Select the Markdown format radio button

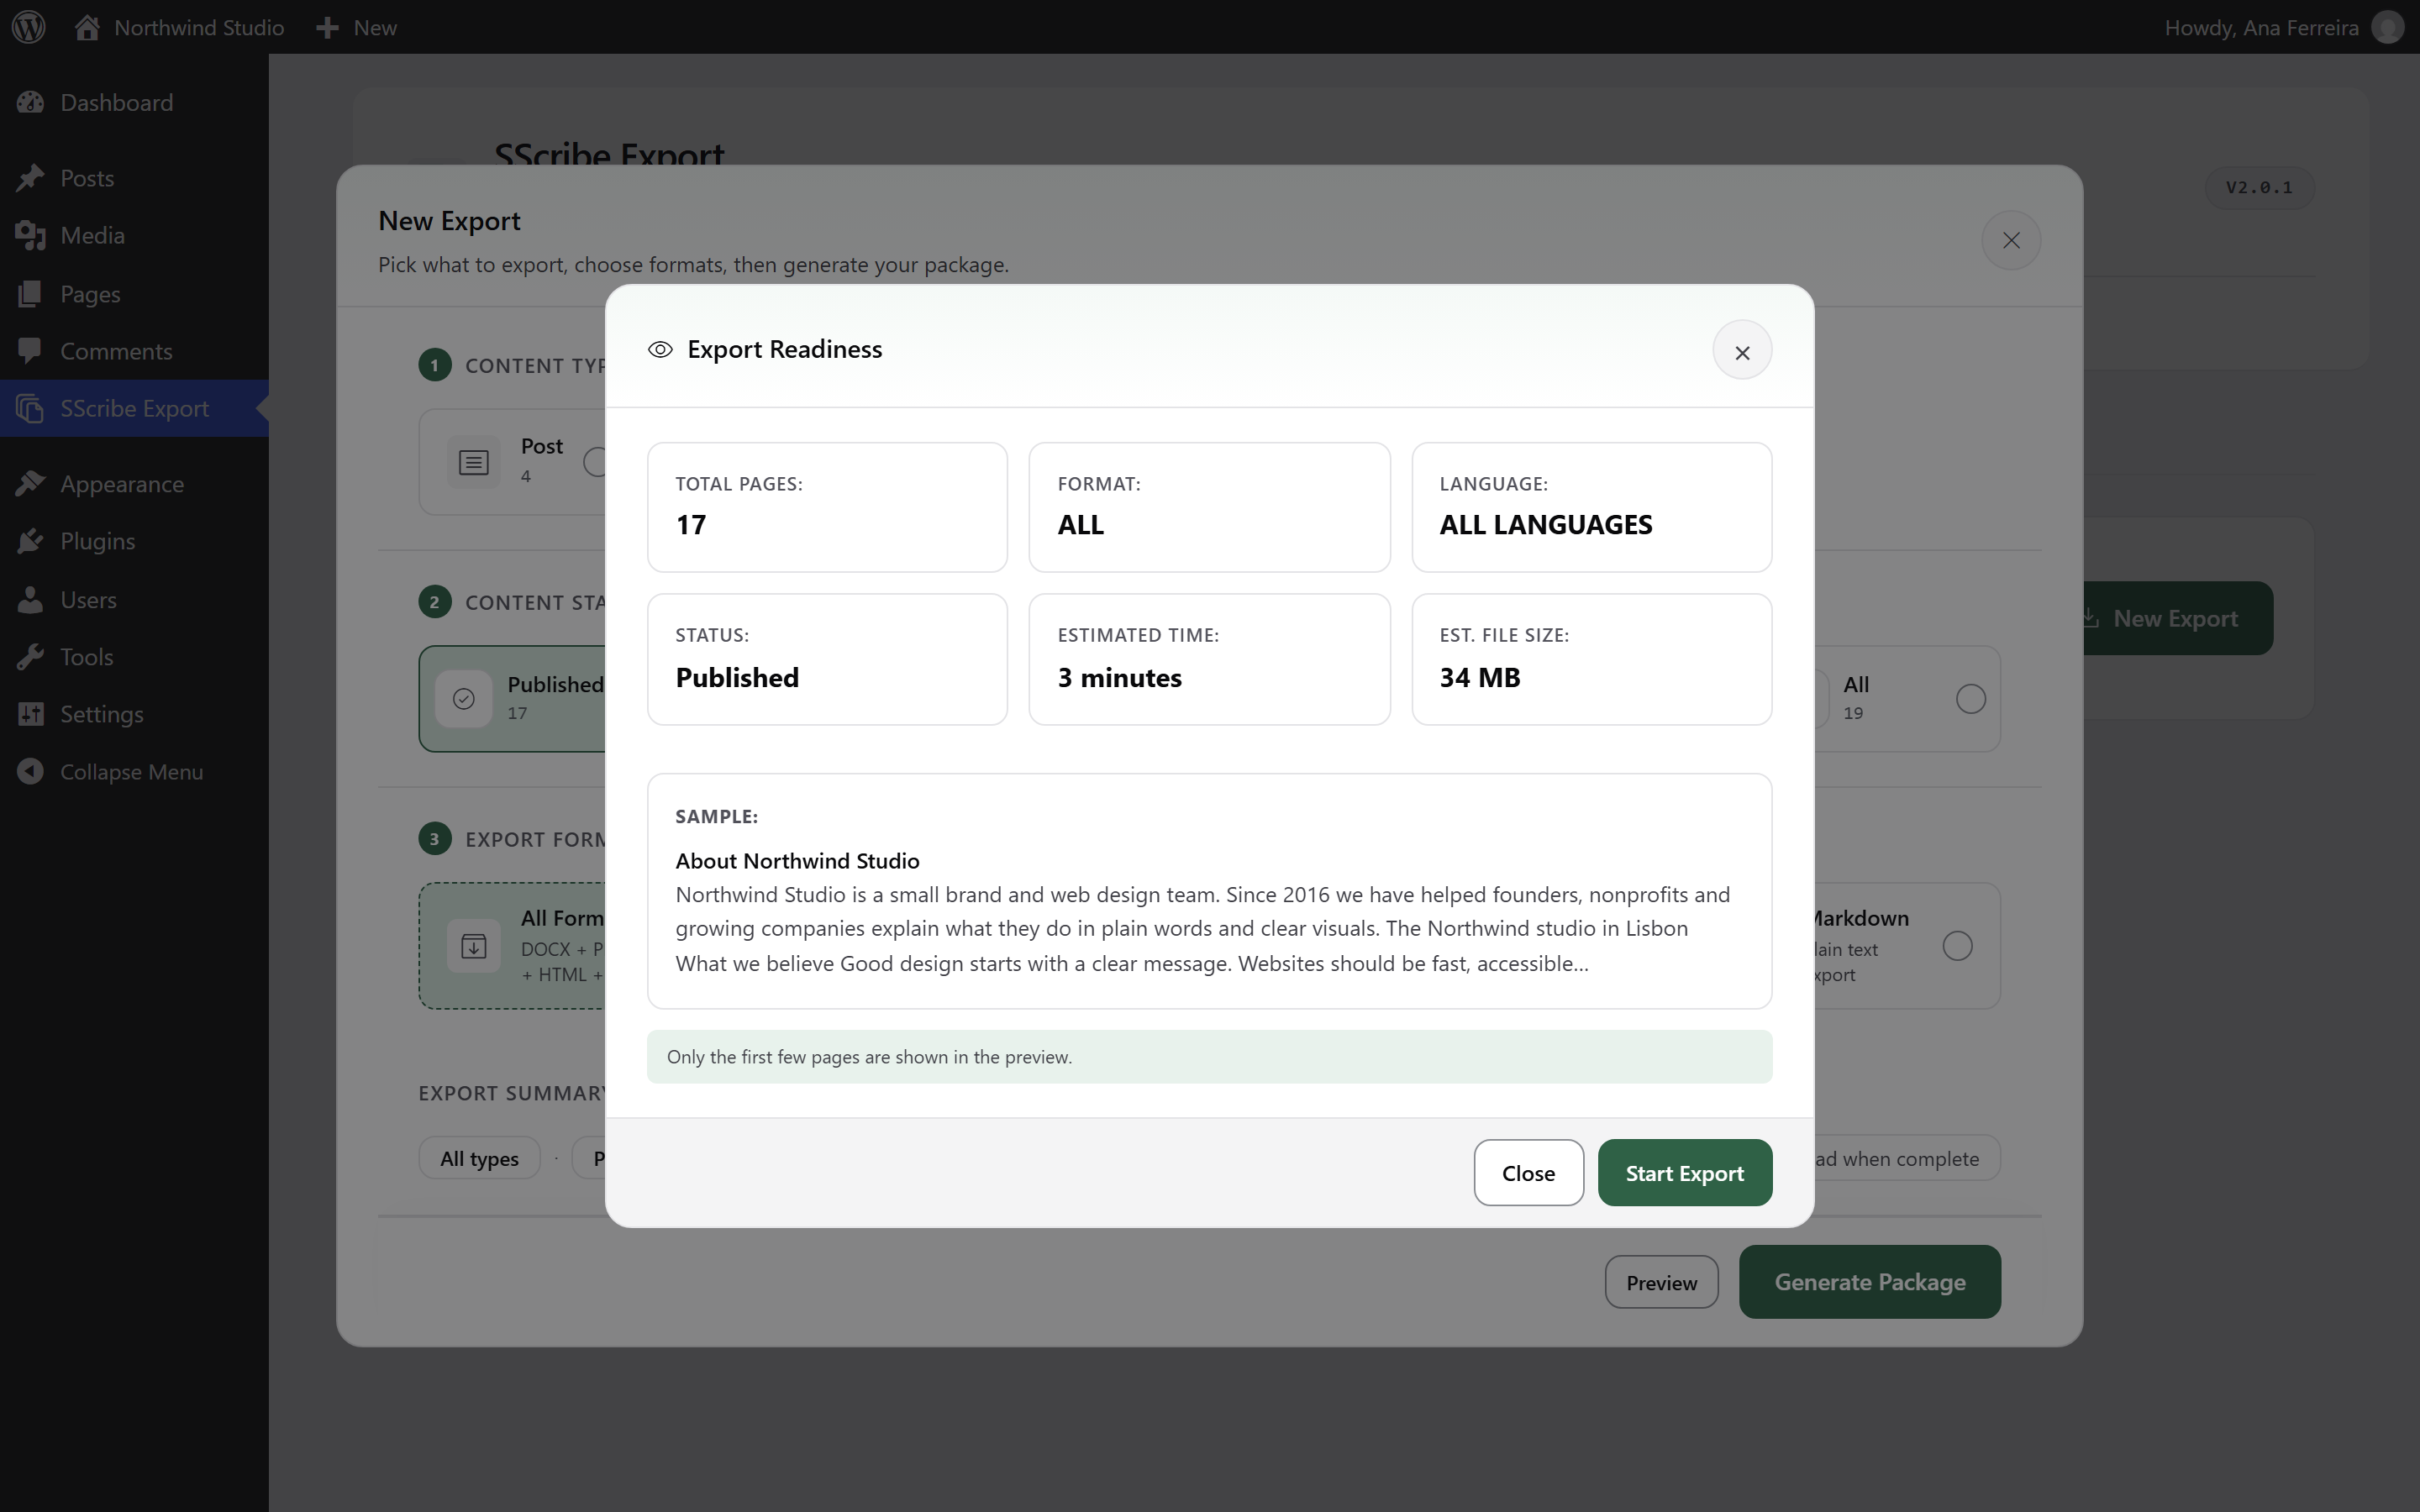pos(1957,946)
